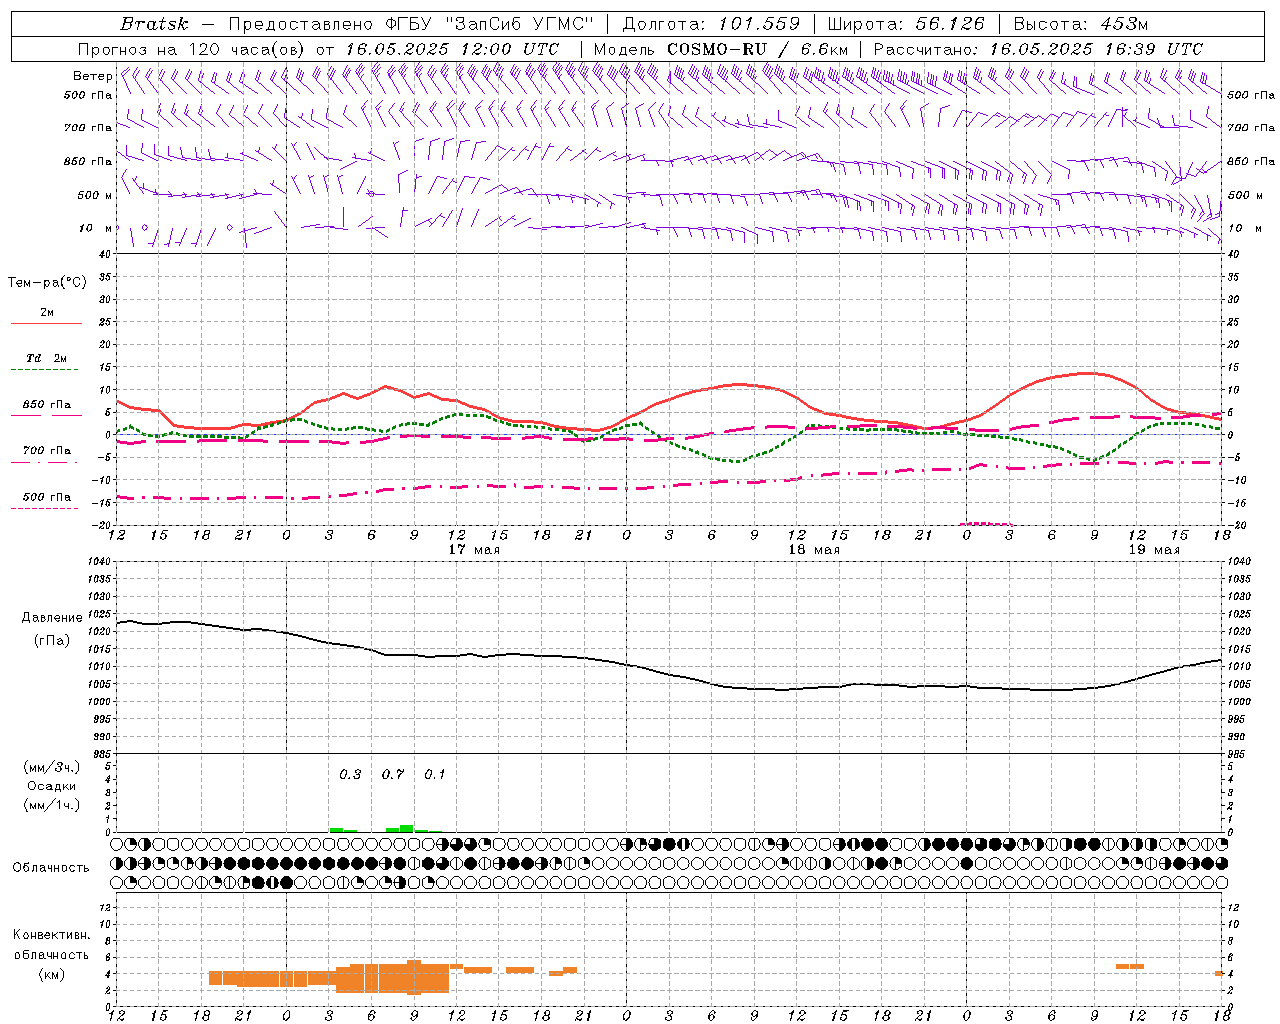Screen dimensions: 1280x1024
Task: Click the "Ветер" wind panel label
Action: (x=93, y=76)
